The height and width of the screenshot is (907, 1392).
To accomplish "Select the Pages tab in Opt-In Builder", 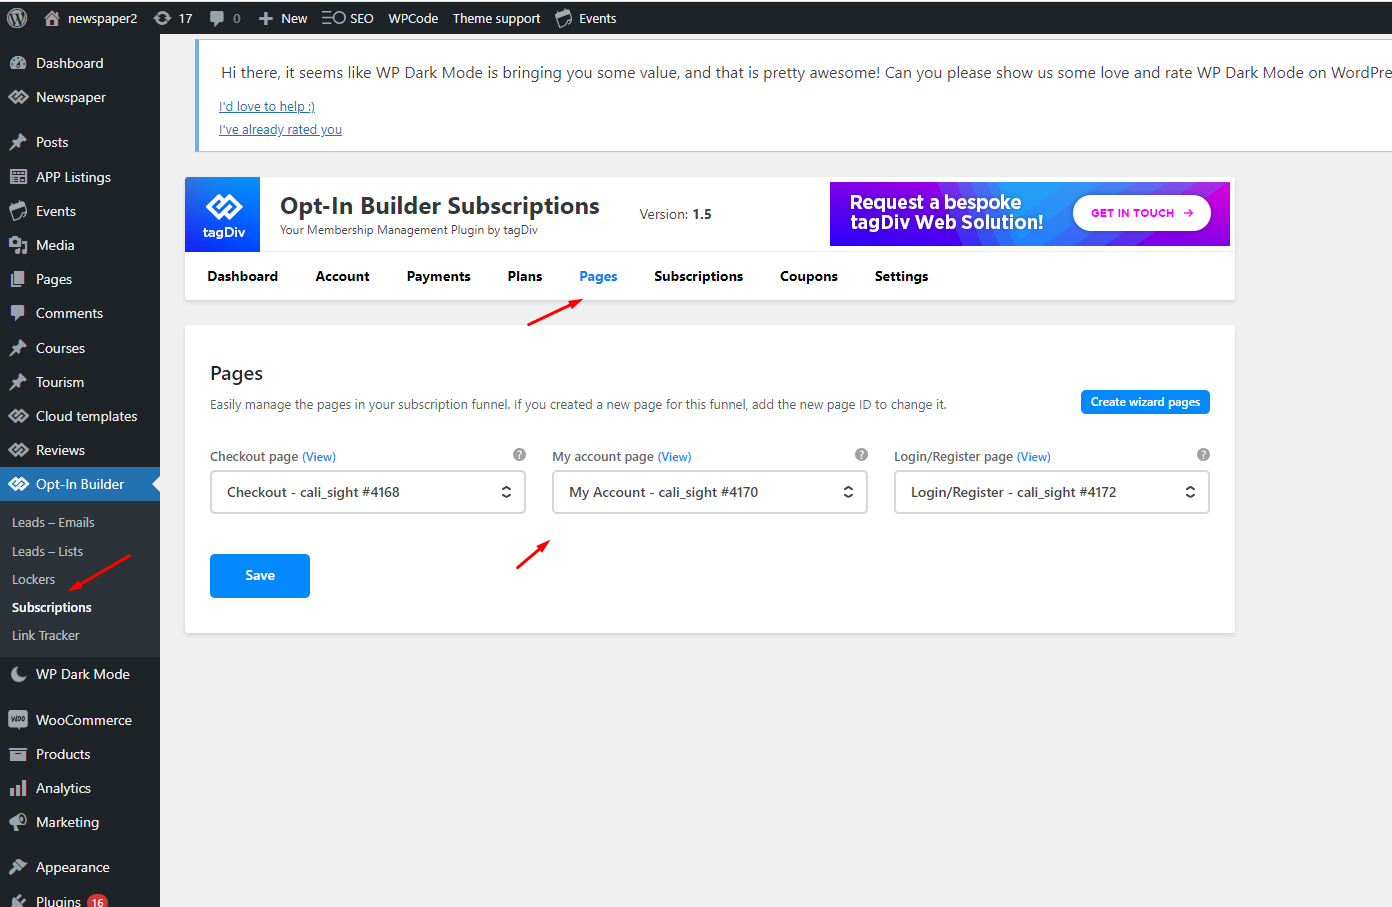I will pos(598,276).
